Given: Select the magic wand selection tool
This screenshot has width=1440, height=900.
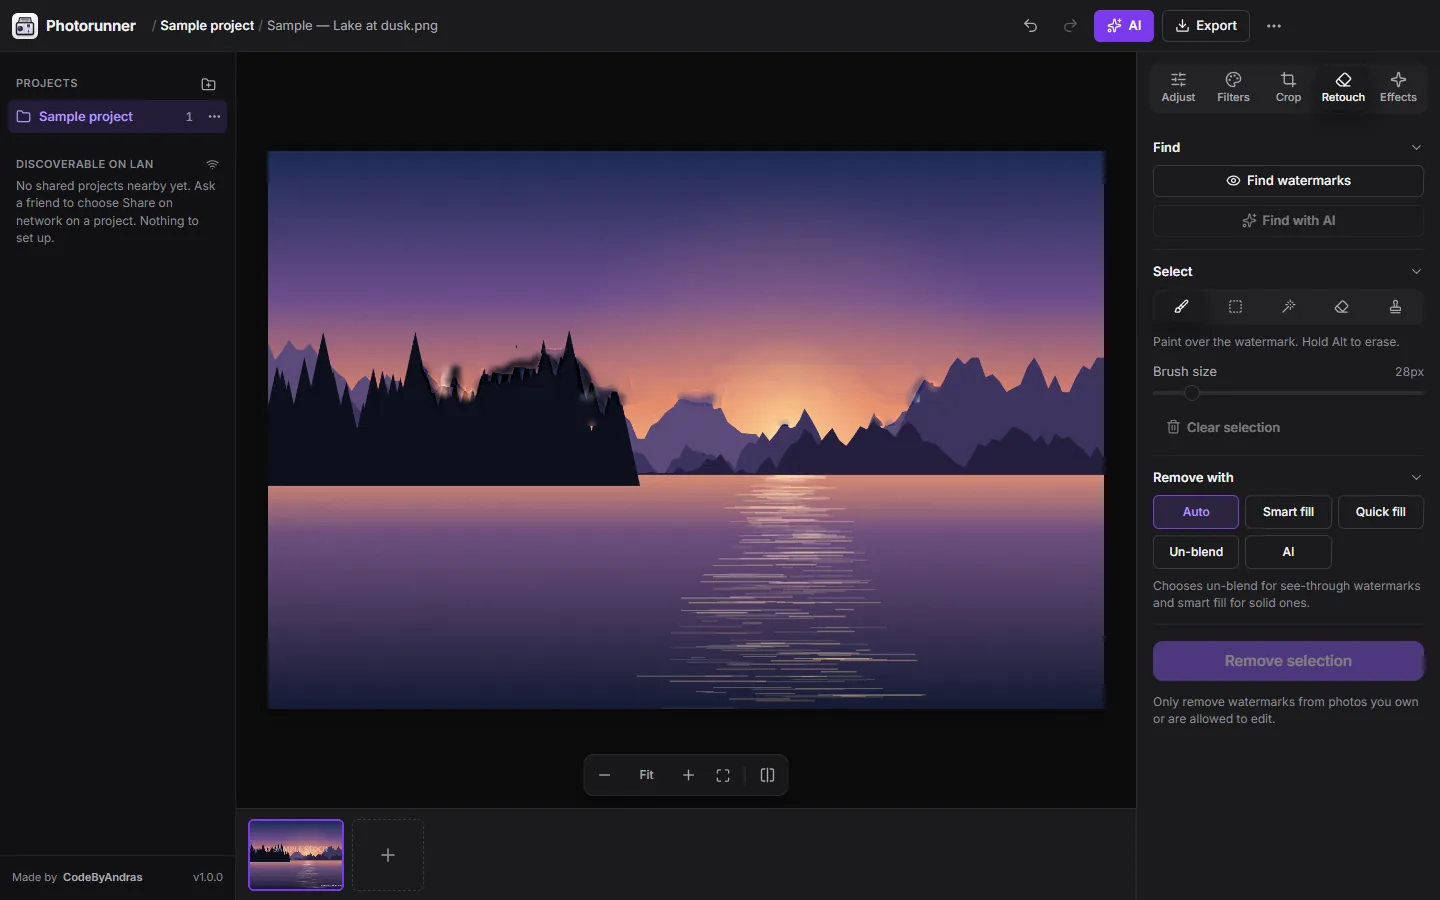Looking at the screenshot, I should click(1289, 307).
